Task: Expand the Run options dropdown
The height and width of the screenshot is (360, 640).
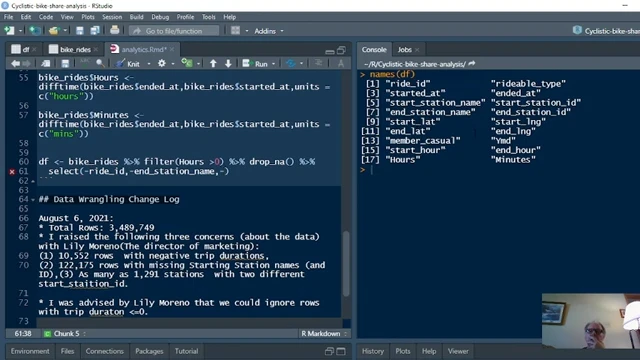Action: pyautogui.click(x=273, y=64)
